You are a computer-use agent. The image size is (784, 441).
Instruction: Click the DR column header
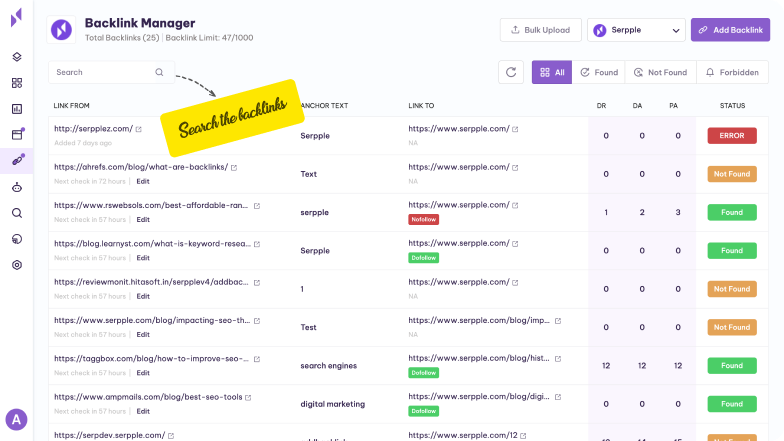point(602,106)
